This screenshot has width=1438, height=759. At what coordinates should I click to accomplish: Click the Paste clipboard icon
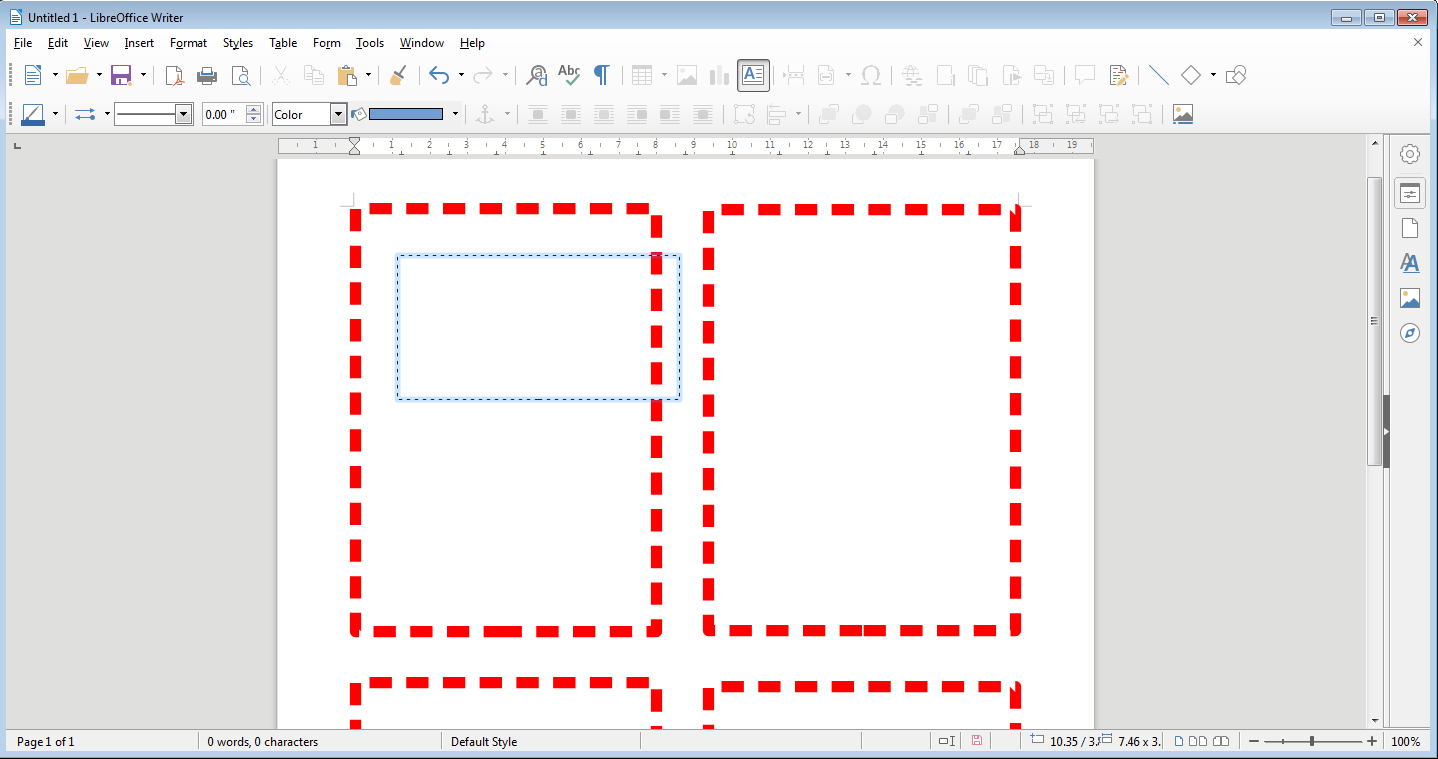[347, 75]
